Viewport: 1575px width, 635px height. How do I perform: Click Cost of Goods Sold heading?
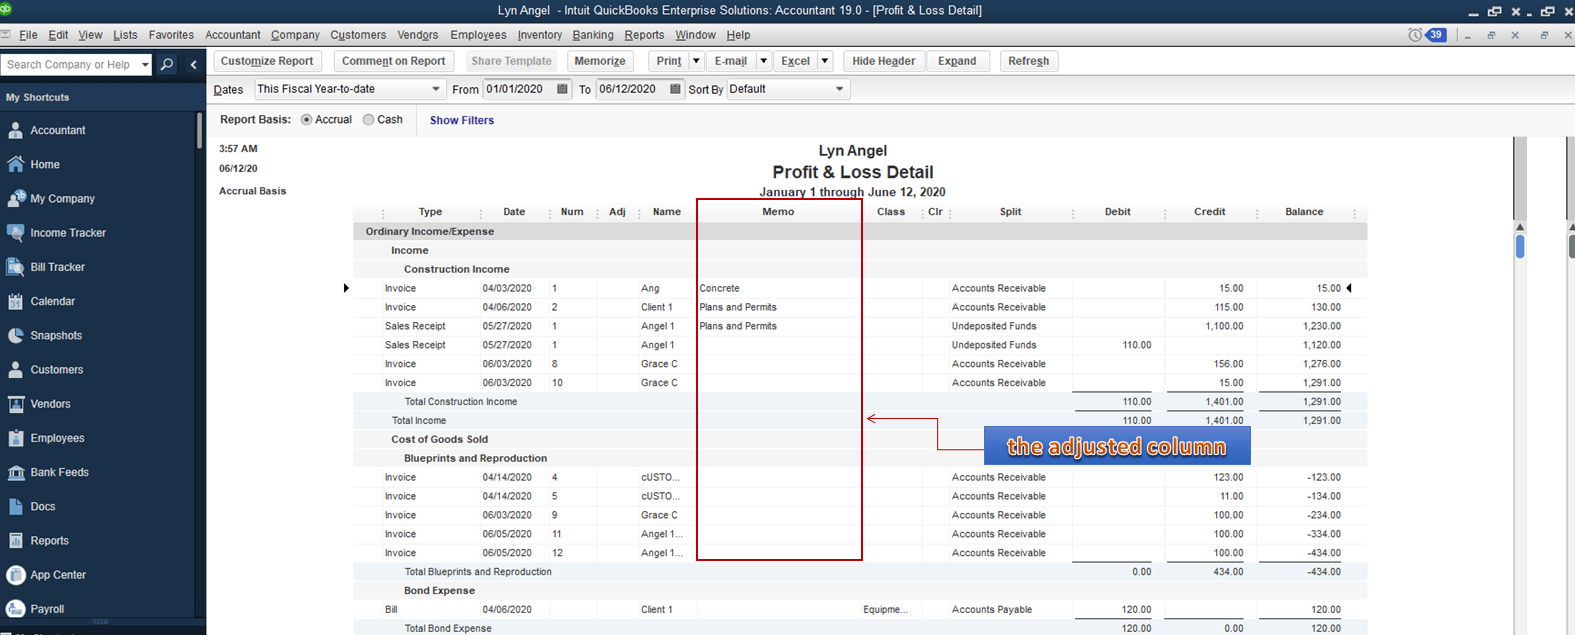[440, 439]
